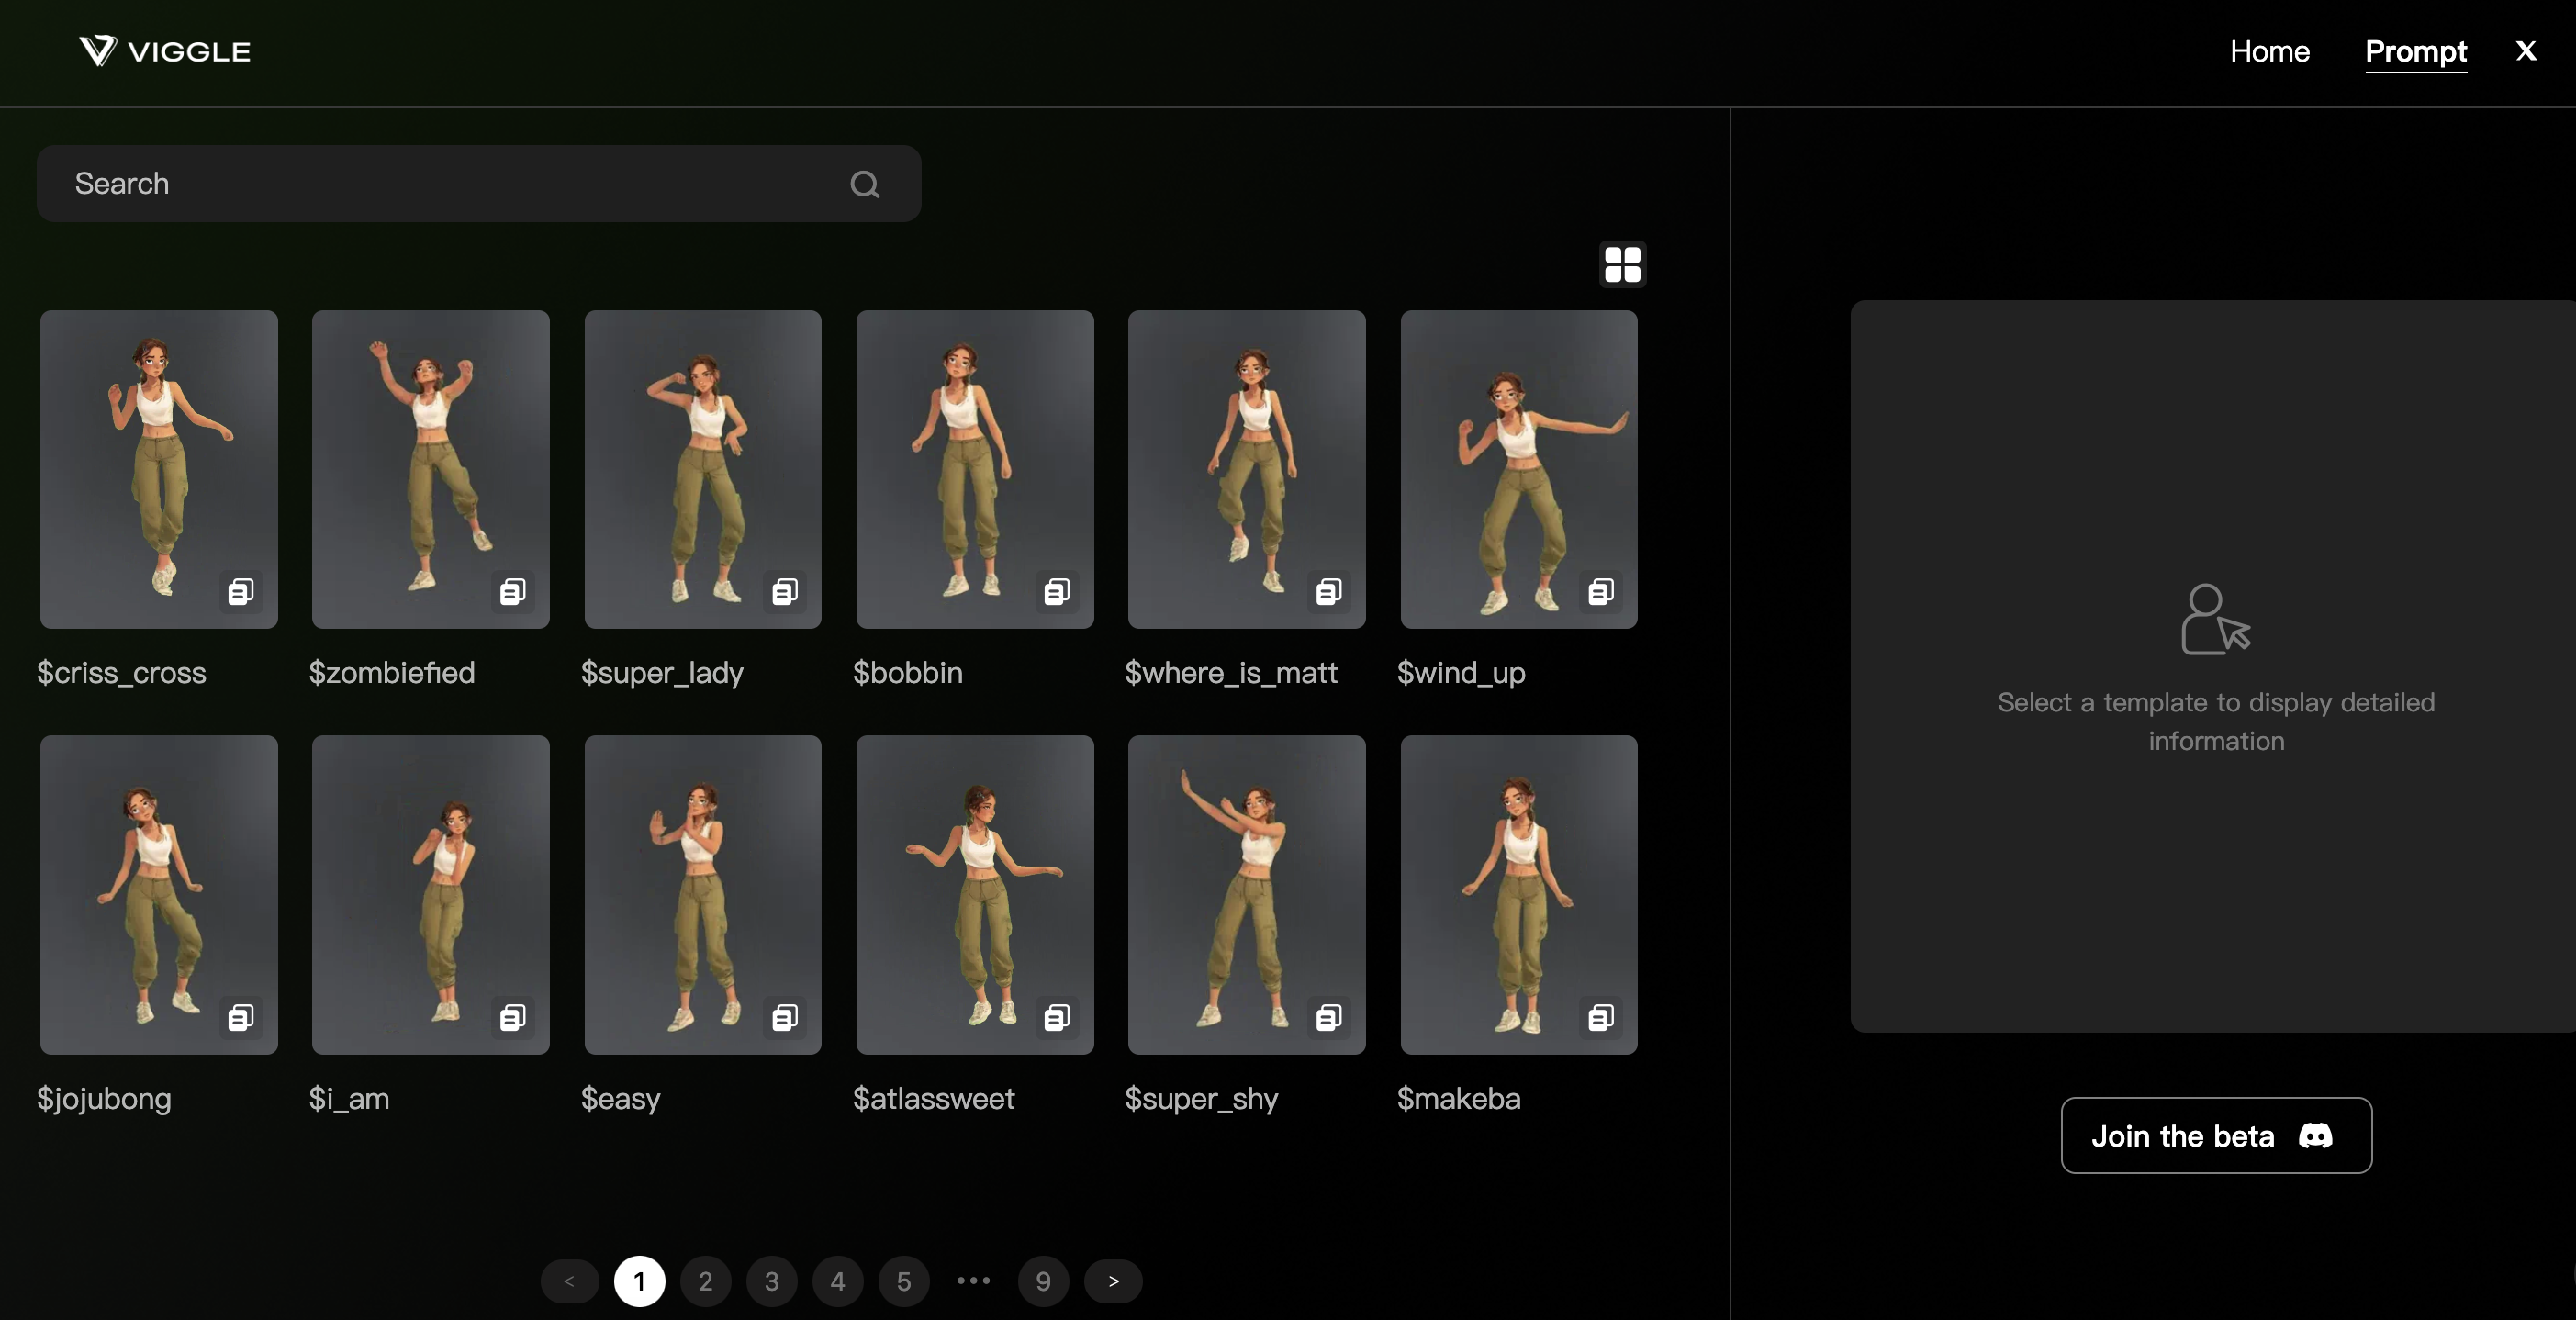2576x1320 pixels.
Task: Close the menu with the X
Action: (2525, 51)
